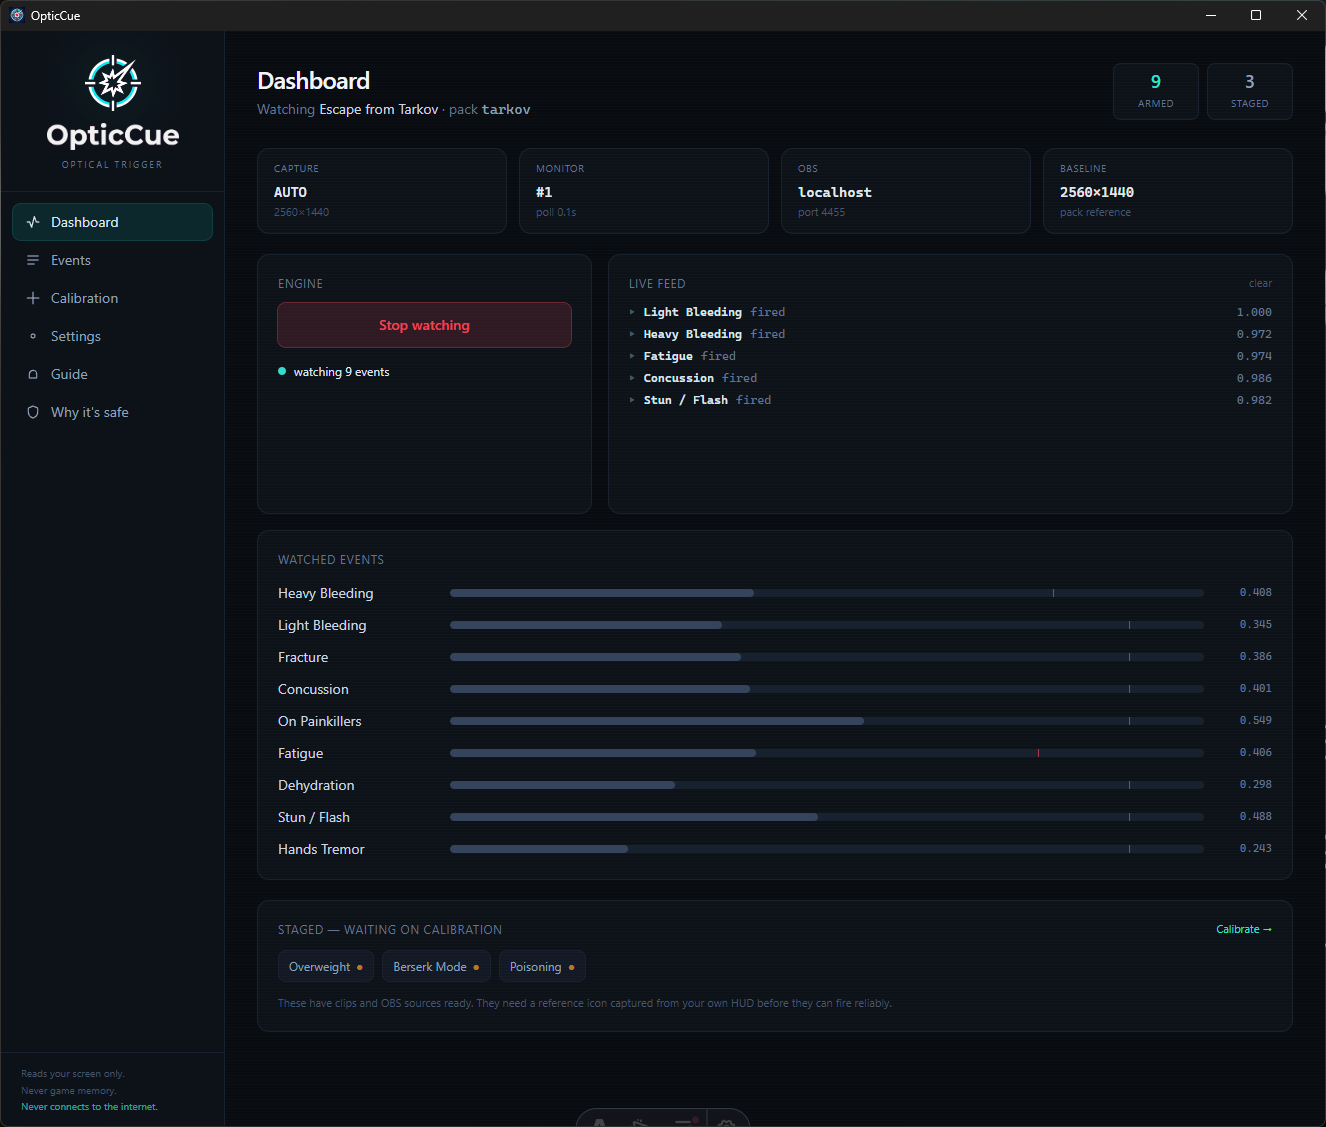Click the Fracture match level bar
The height and width of the screenshot is (1127, 1326).
point(827,657)
